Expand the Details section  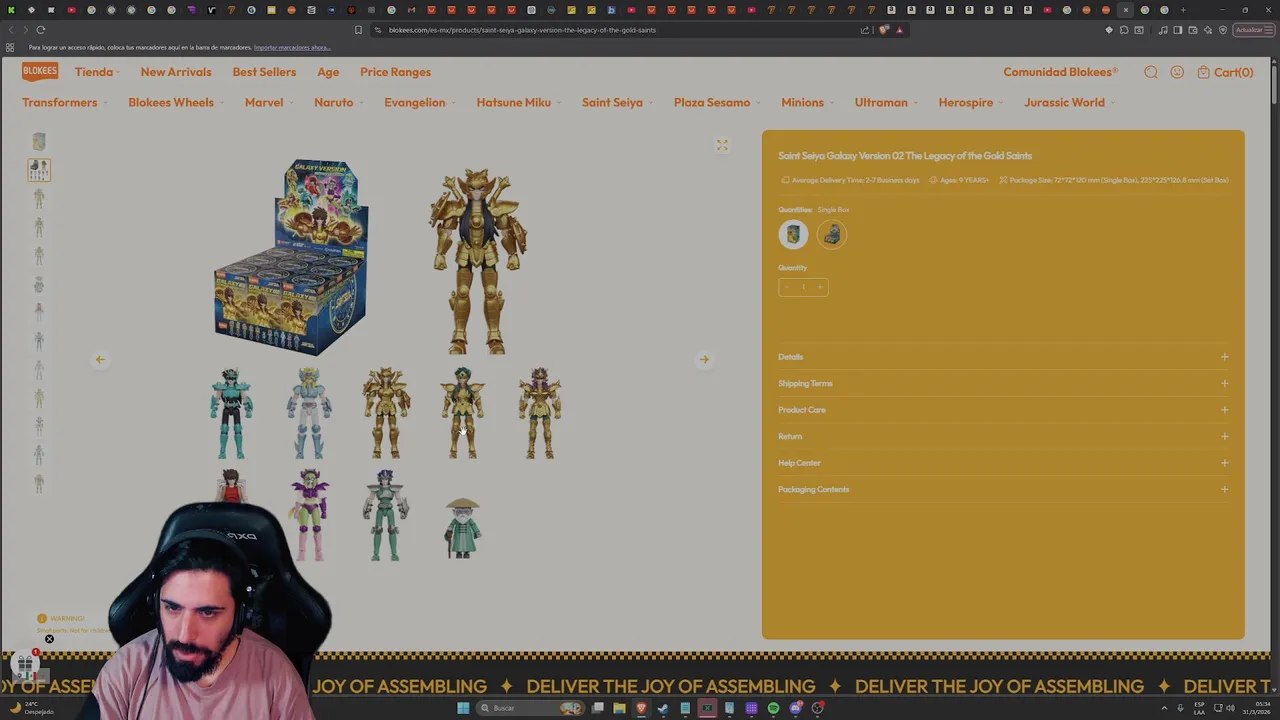[1003, 357]
